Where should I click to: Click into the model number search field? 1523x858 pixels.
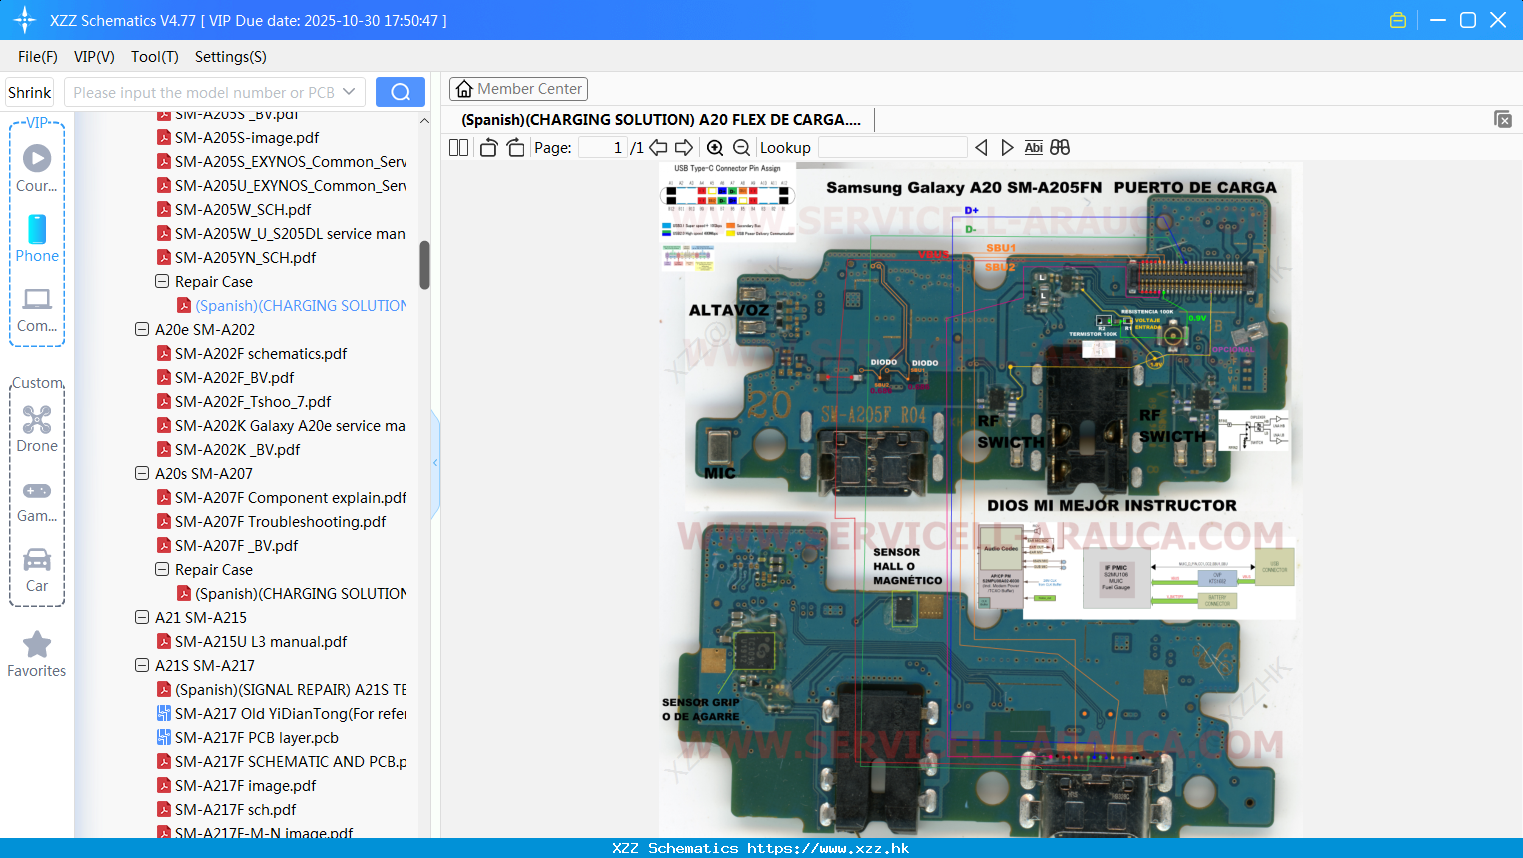click(205, 92)
